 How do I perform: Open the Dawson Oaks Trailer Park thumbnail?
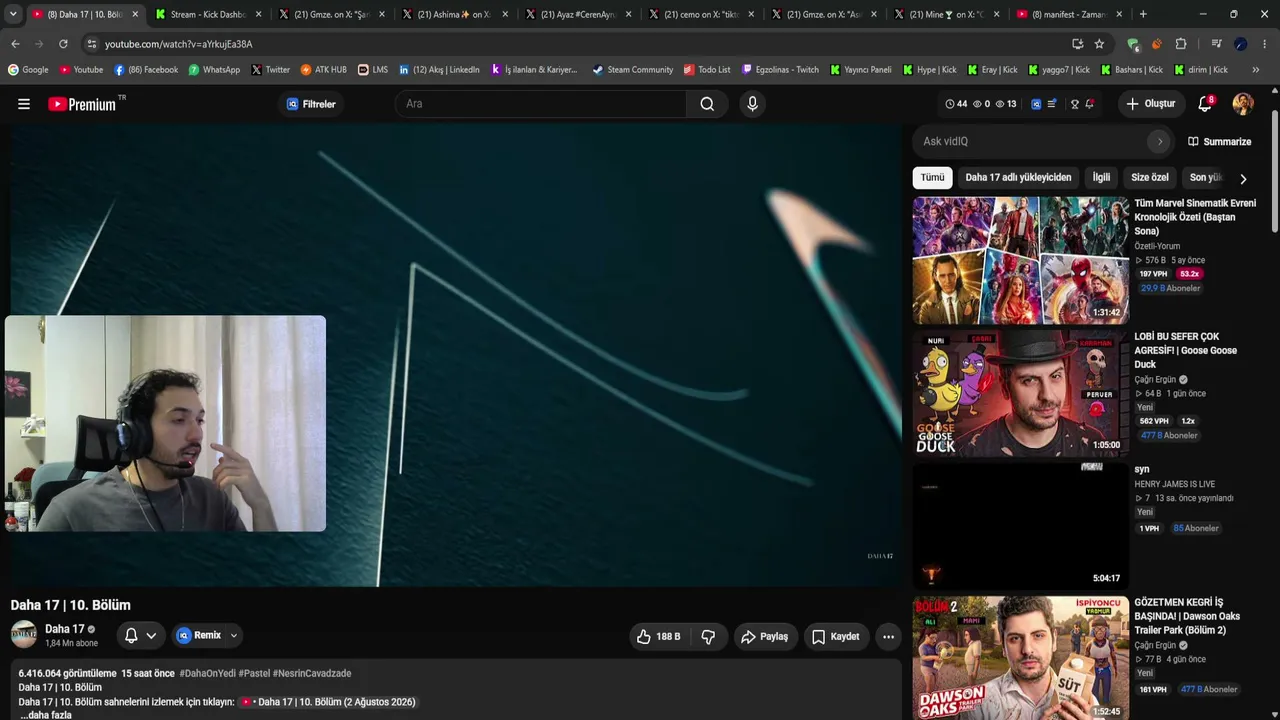[x=1021, y=658]
